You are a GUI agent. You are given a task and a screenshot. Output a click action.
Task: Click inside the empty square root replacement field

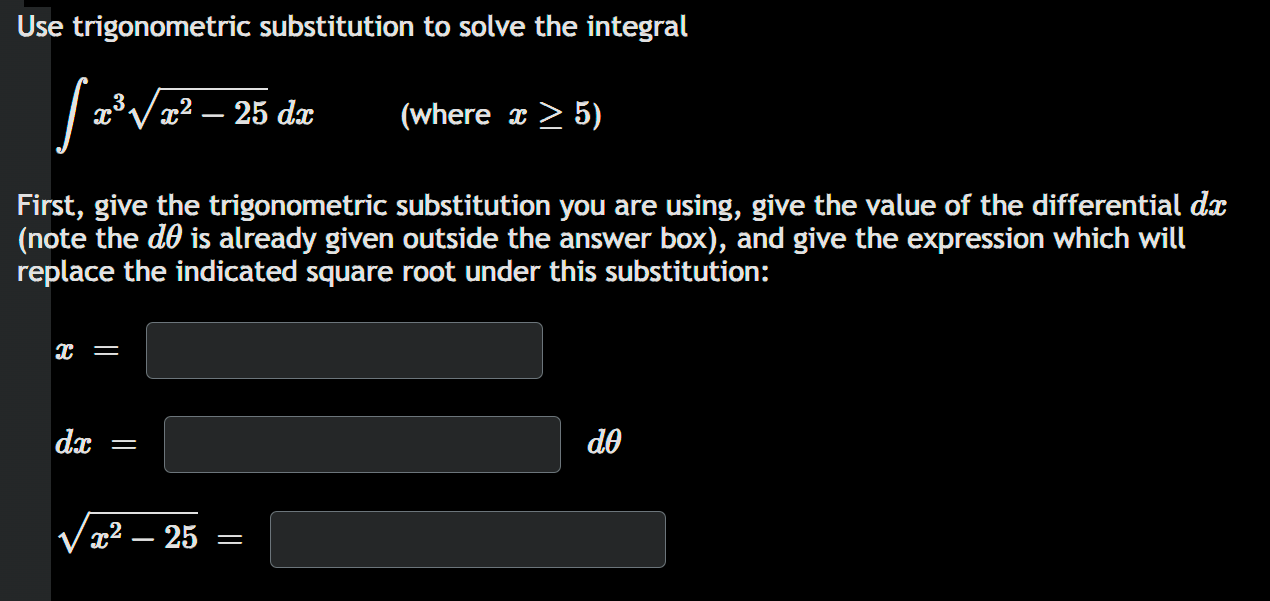pyautogui.click(x=467, y=539)
